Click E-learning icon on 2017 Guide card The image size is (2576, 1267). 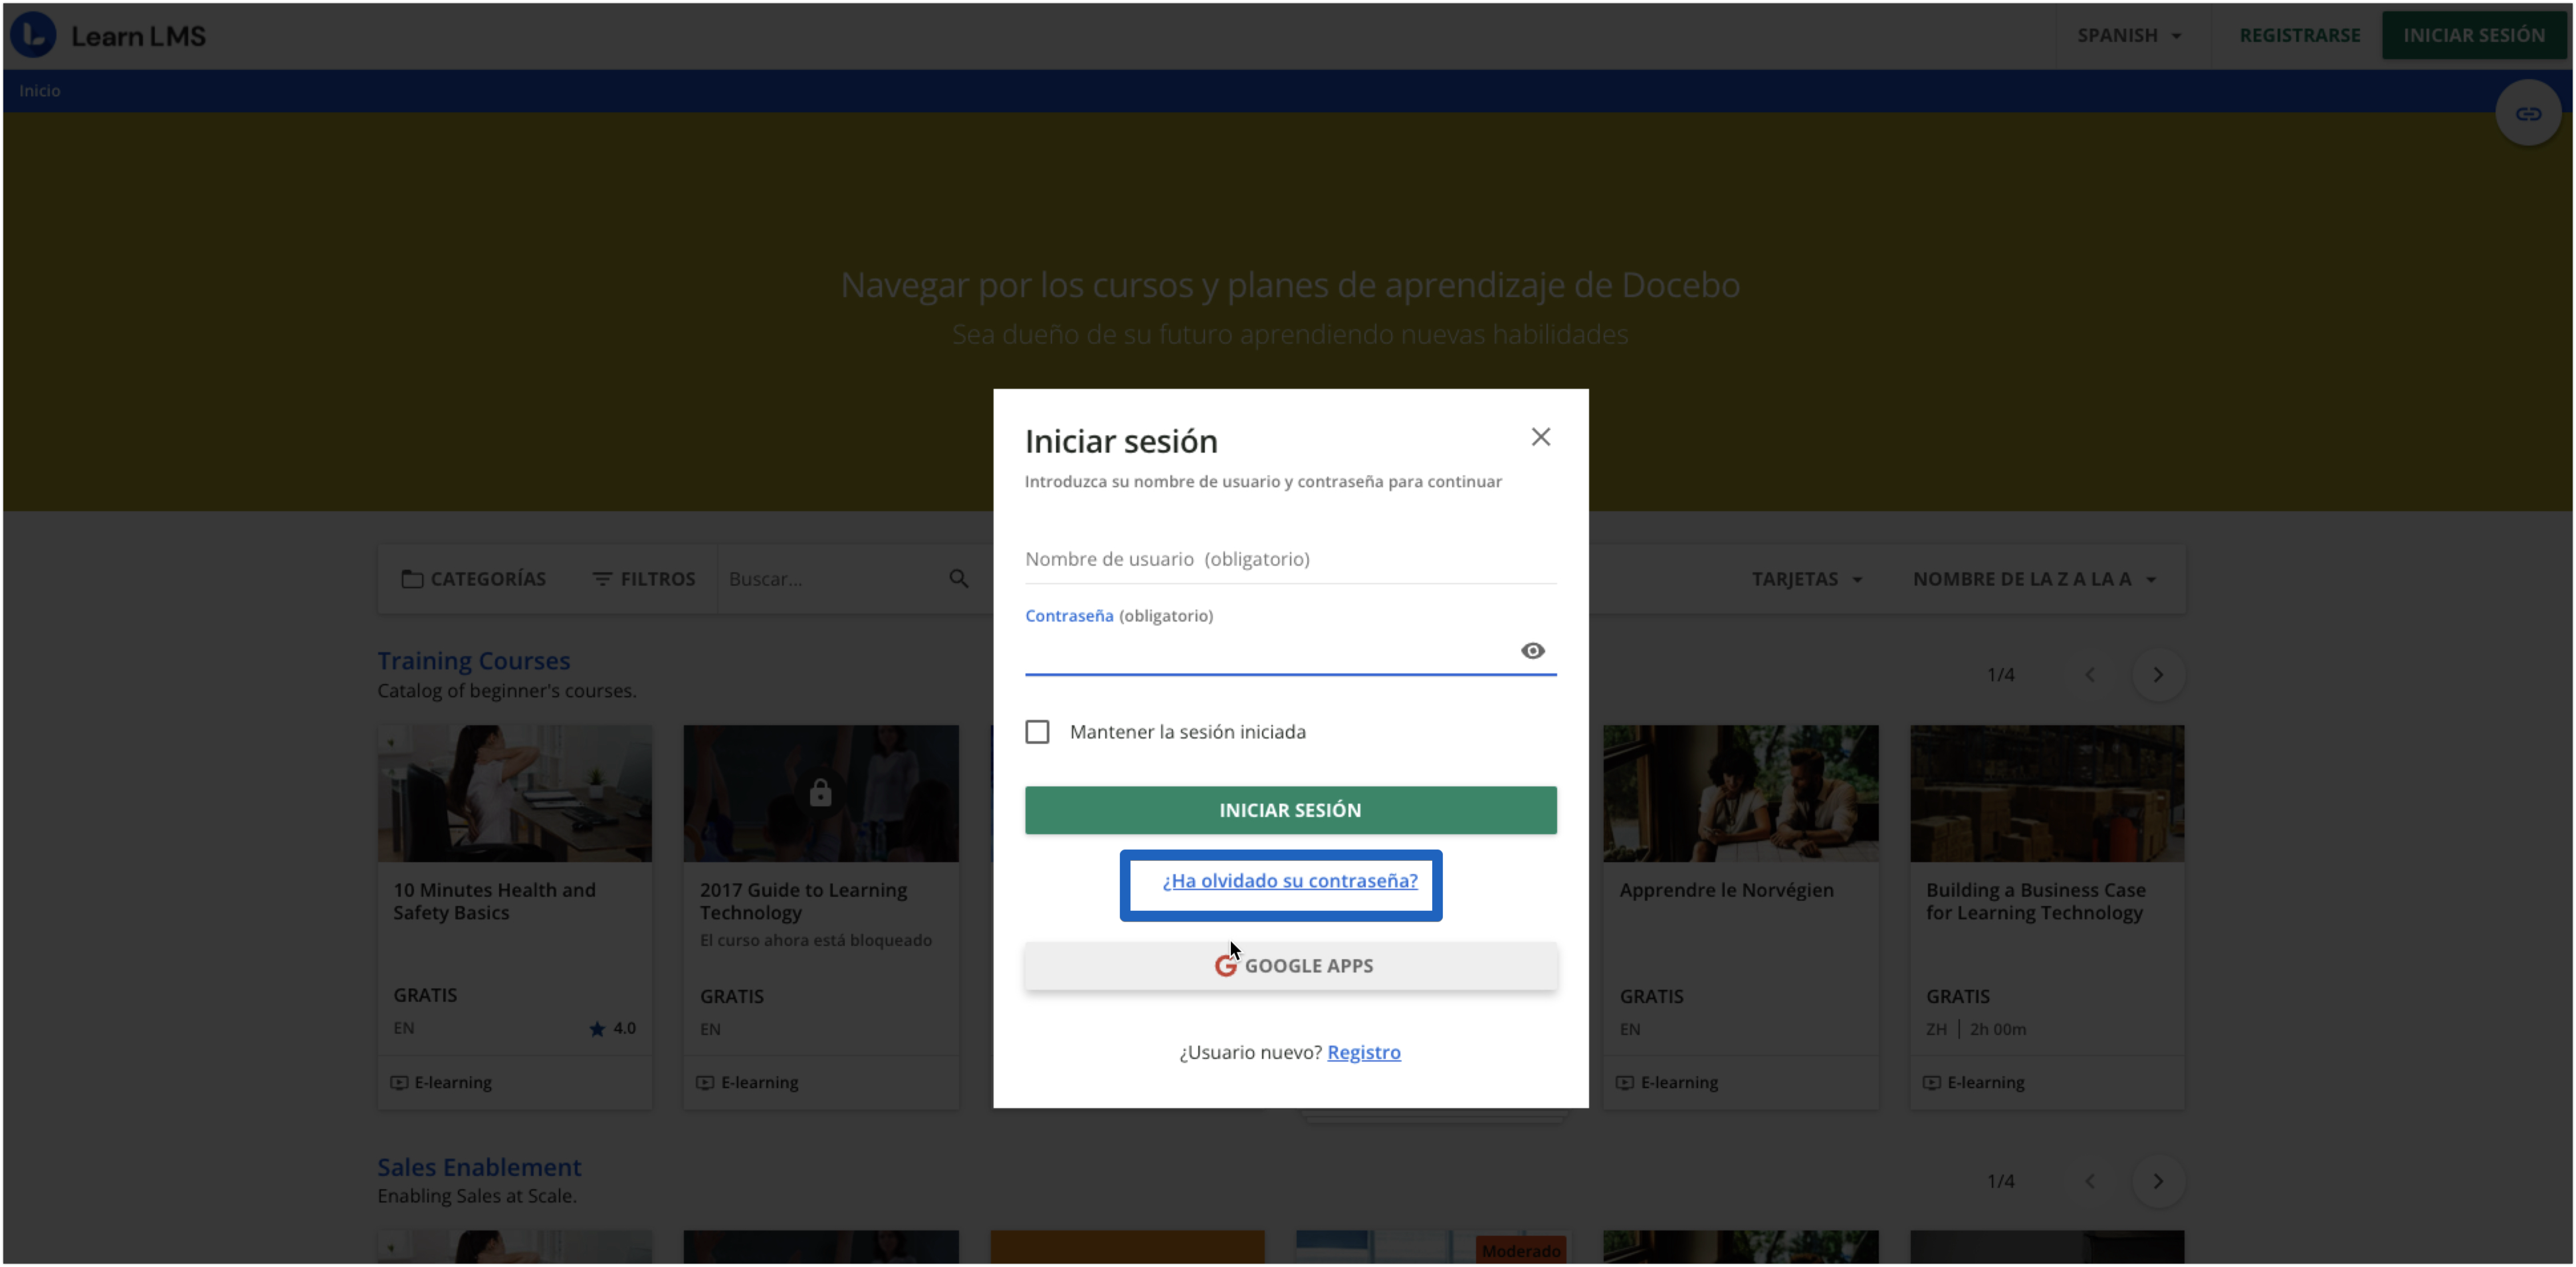pos(705,1083)
